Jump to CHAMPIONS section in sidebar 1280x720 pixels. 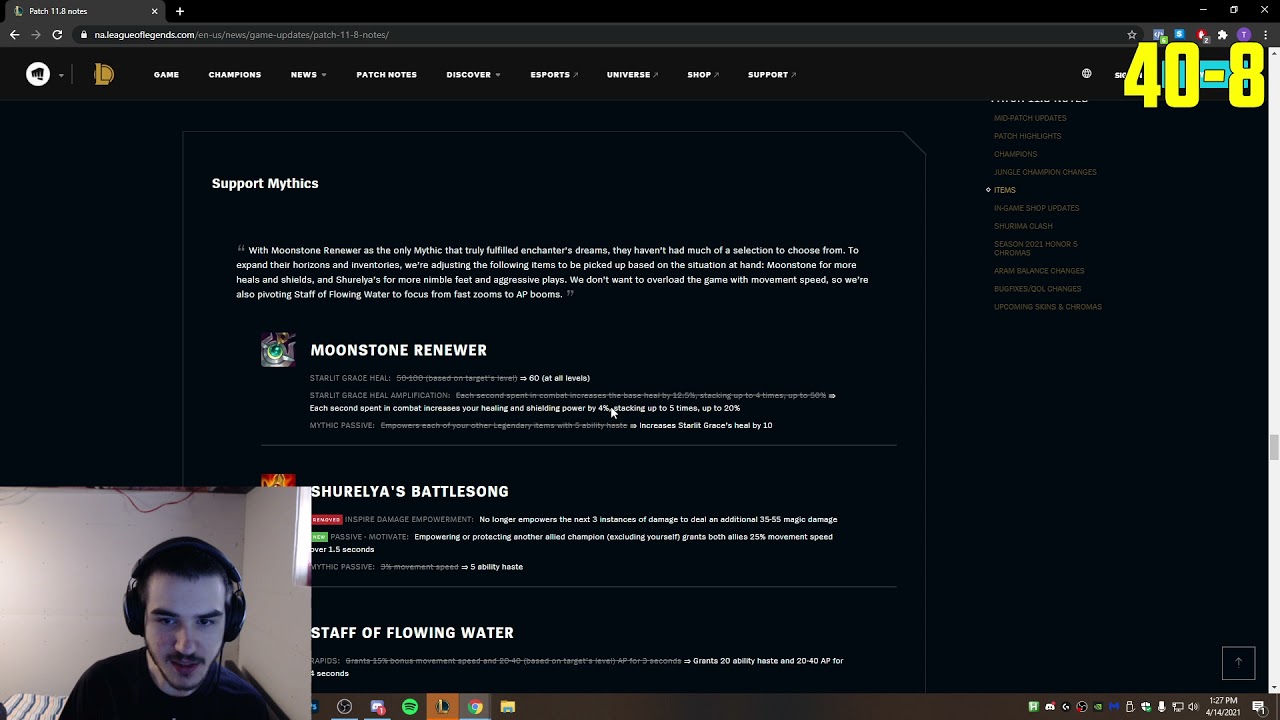pos(1015,154)
